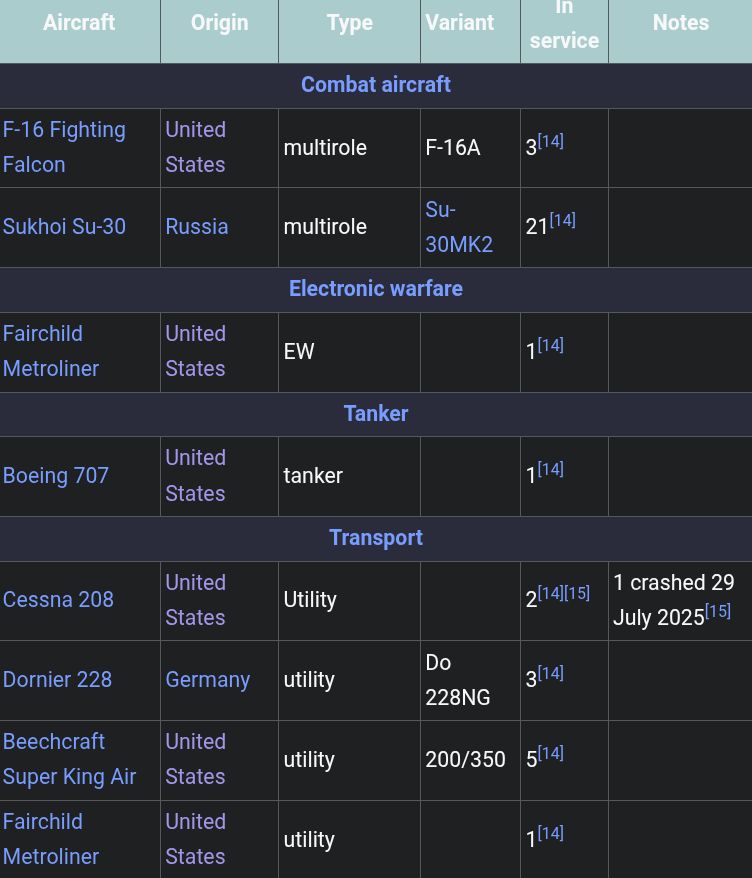The height and width of the screenshot is (878, 752).
Task: Follow the Germany origin link
Action: [x=207, y=680]
